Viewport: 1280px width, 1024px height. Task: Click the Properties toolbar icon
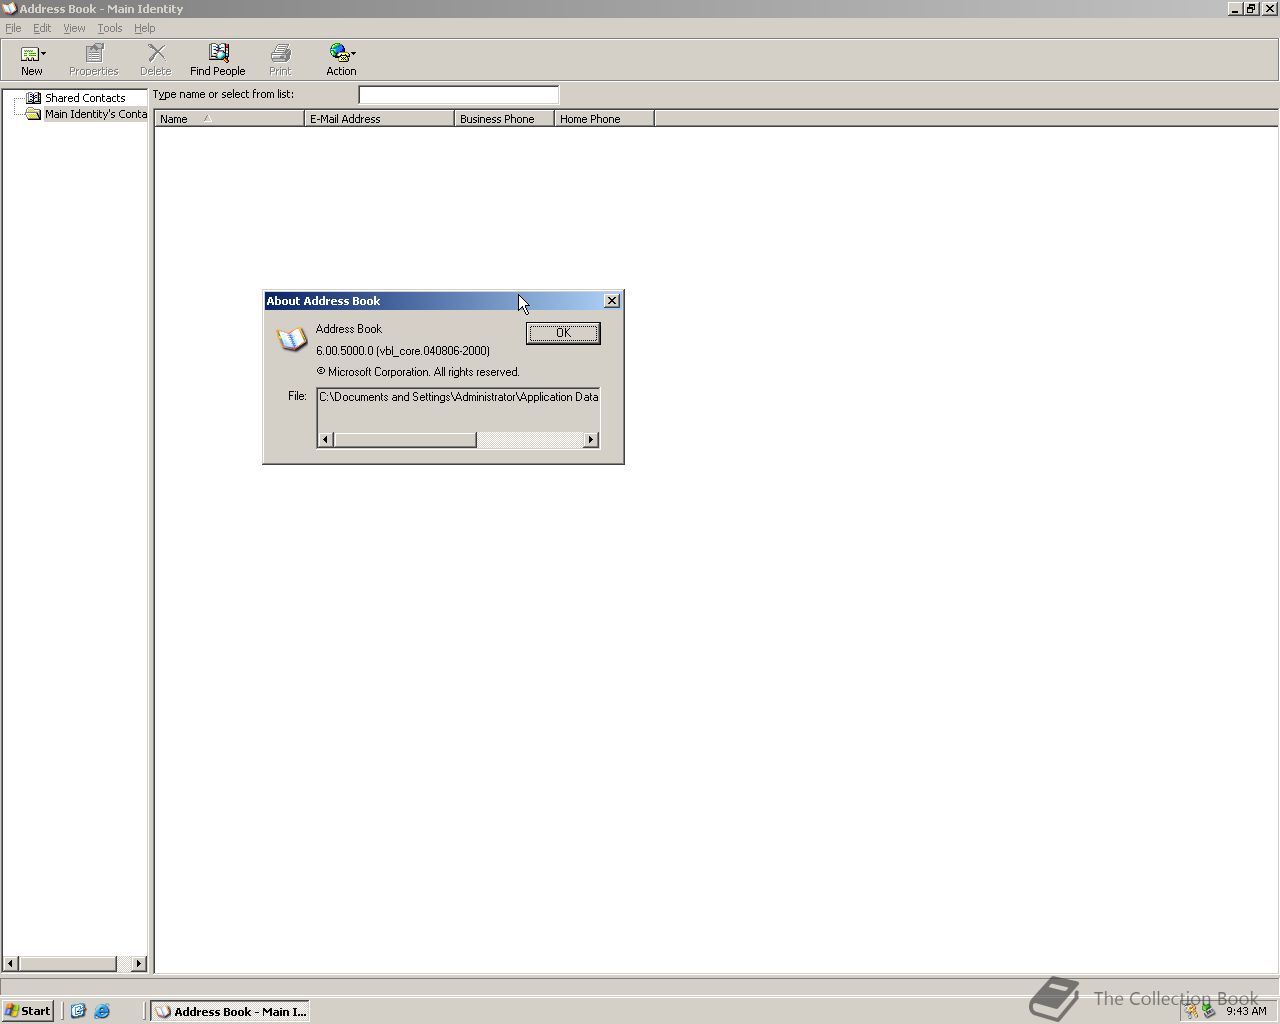pos(94,53)
